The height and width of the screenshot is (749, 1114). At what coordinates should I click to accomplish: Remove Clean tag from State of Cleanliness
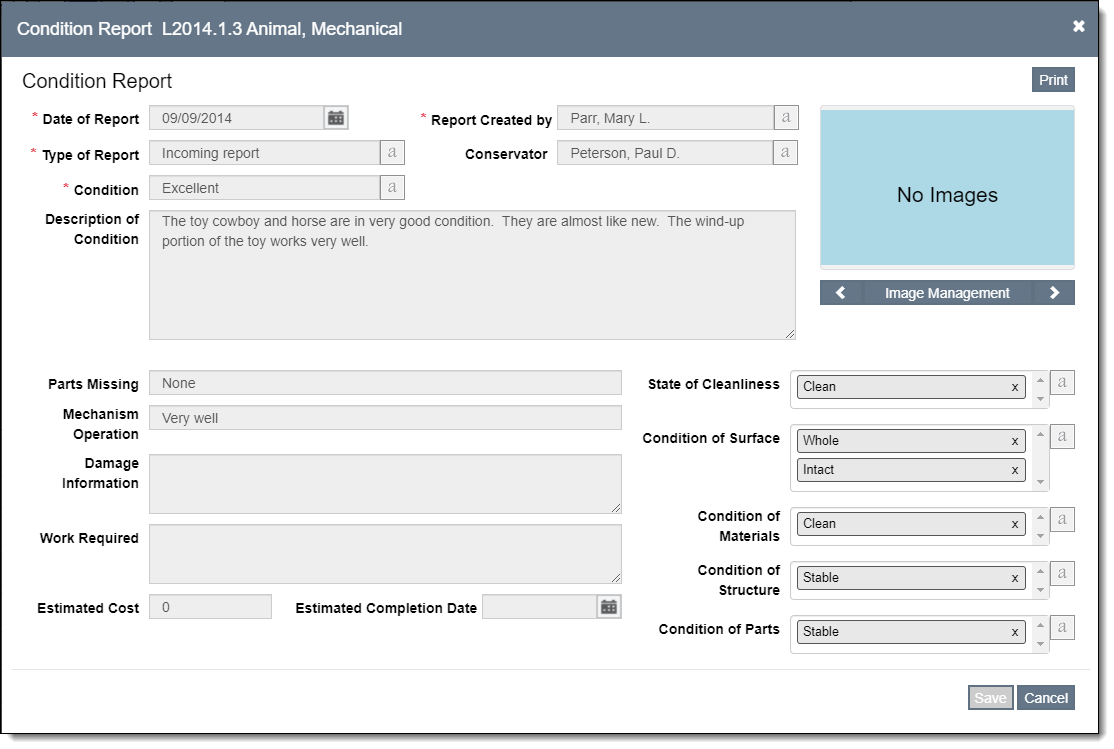(x=1014, y=387)
